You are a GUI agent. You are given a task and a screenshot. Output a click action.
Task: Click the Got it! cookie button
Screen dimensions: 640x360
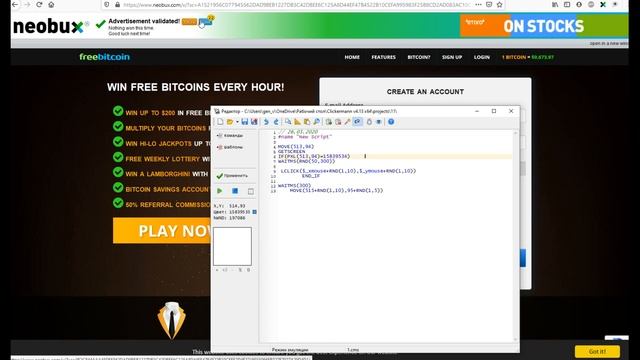point(597,351)
